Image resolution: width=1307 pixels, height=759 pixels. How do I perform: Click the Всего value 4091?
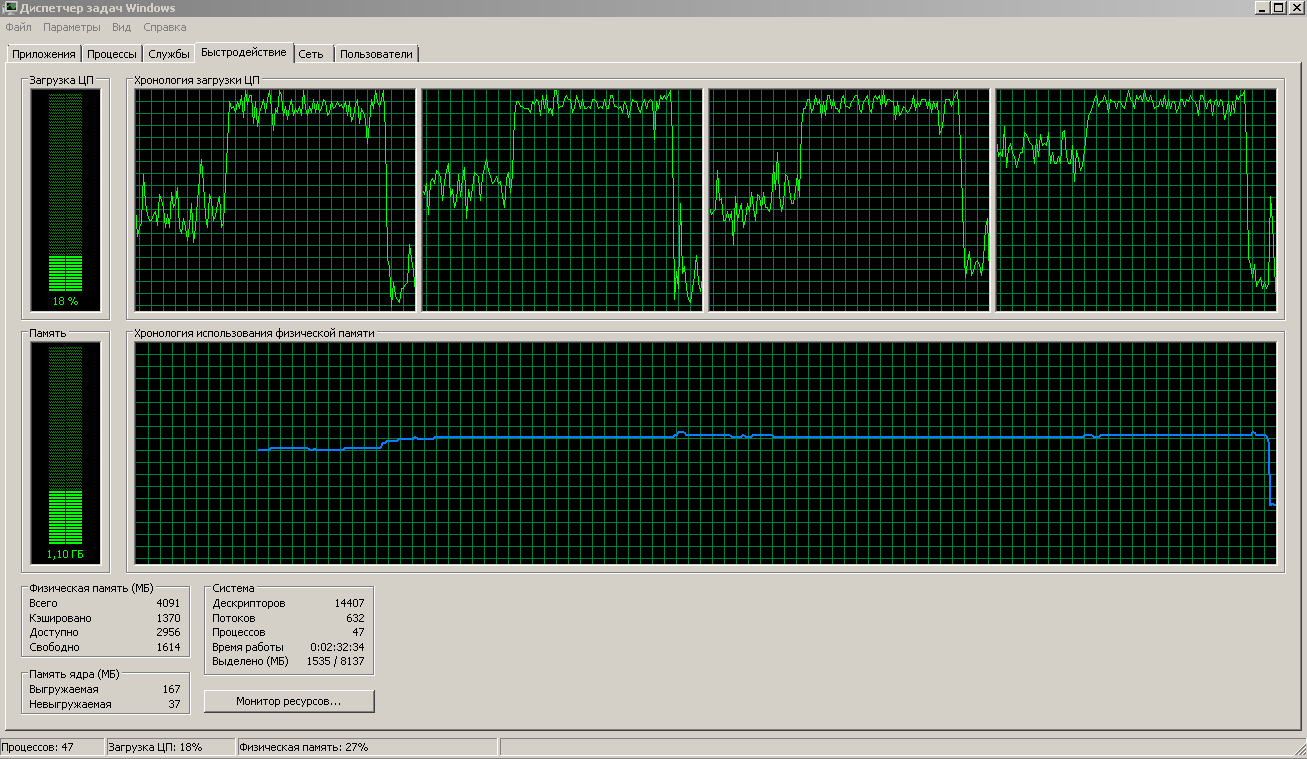[x=168, y=603]
